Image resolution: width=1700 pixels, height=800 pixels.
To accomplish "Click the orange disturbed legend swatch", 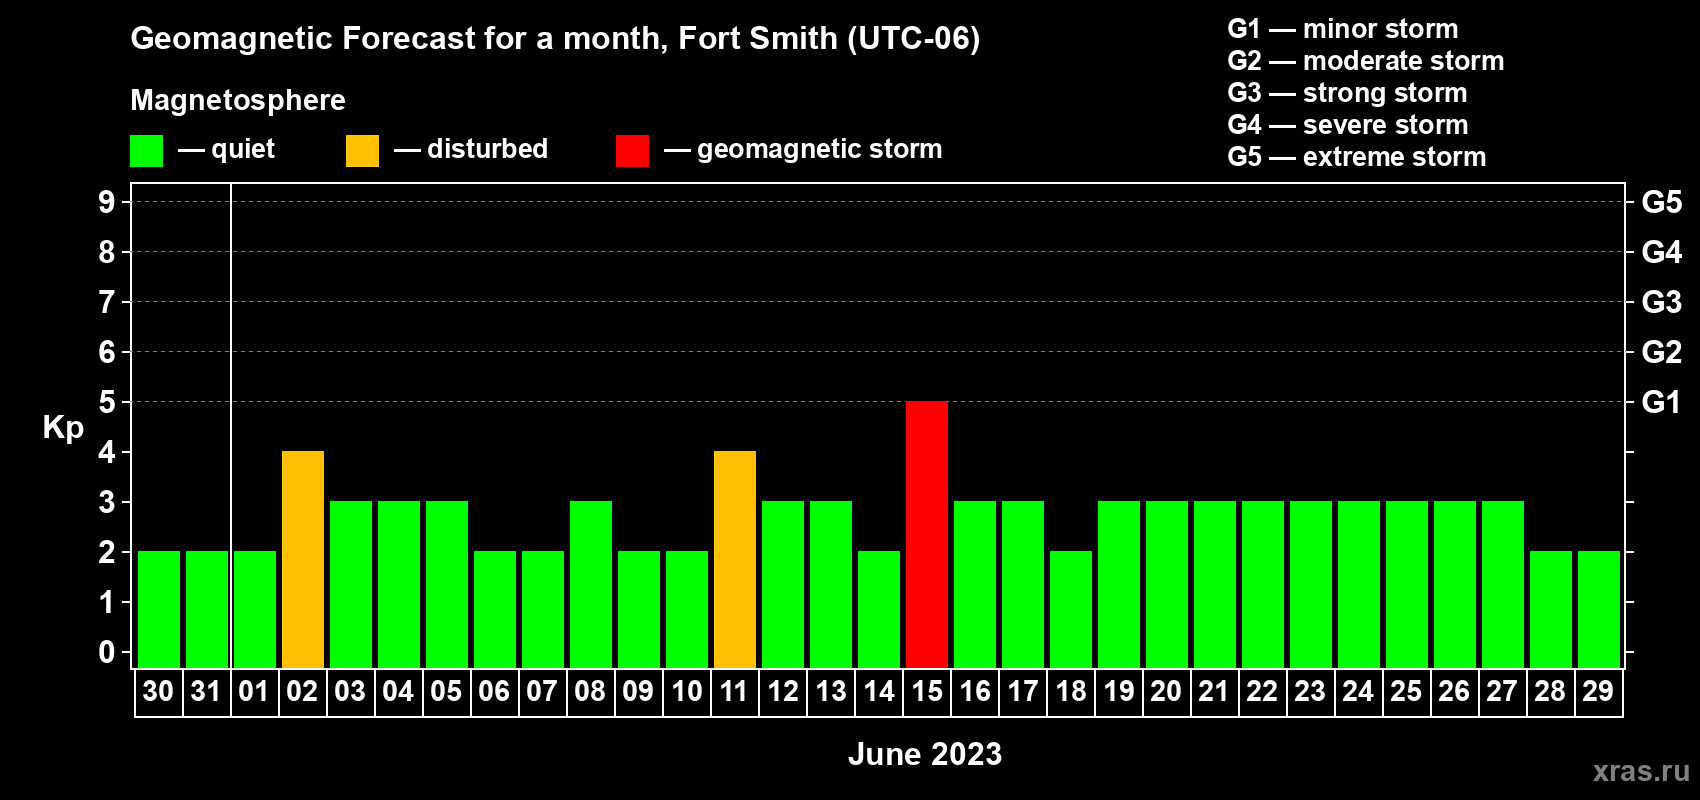I will click(x=362, y=151).
